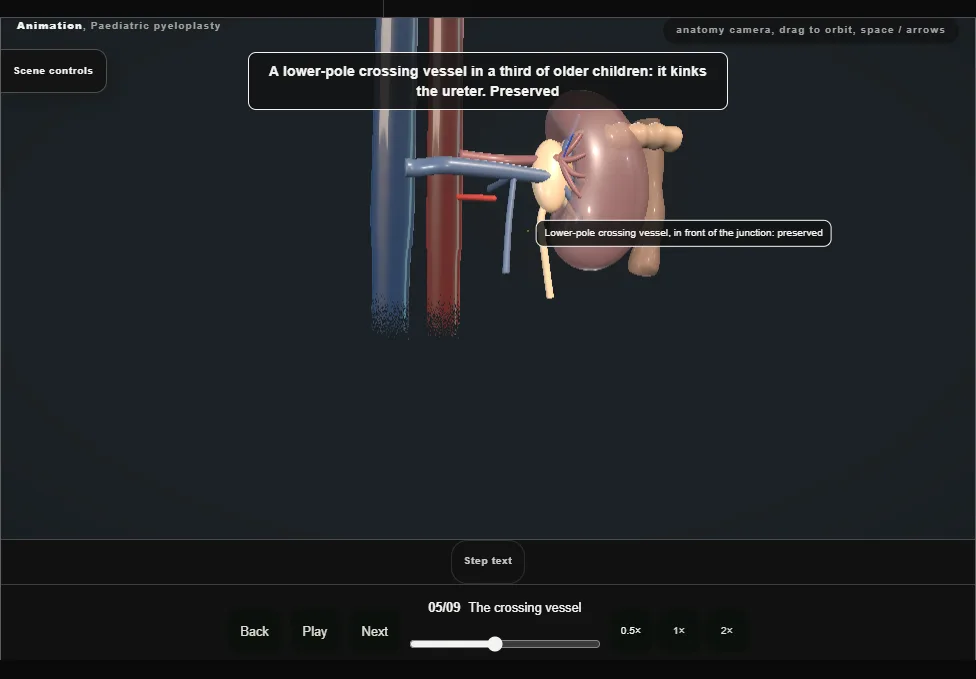Set playback speed to 1×

click(x=678, y=630)
